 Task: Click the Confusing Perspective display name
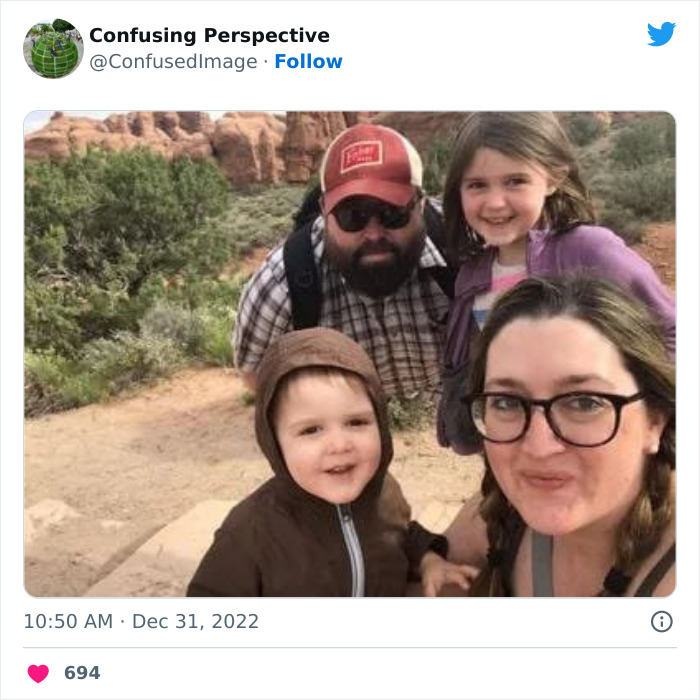[x=209, y=36]
